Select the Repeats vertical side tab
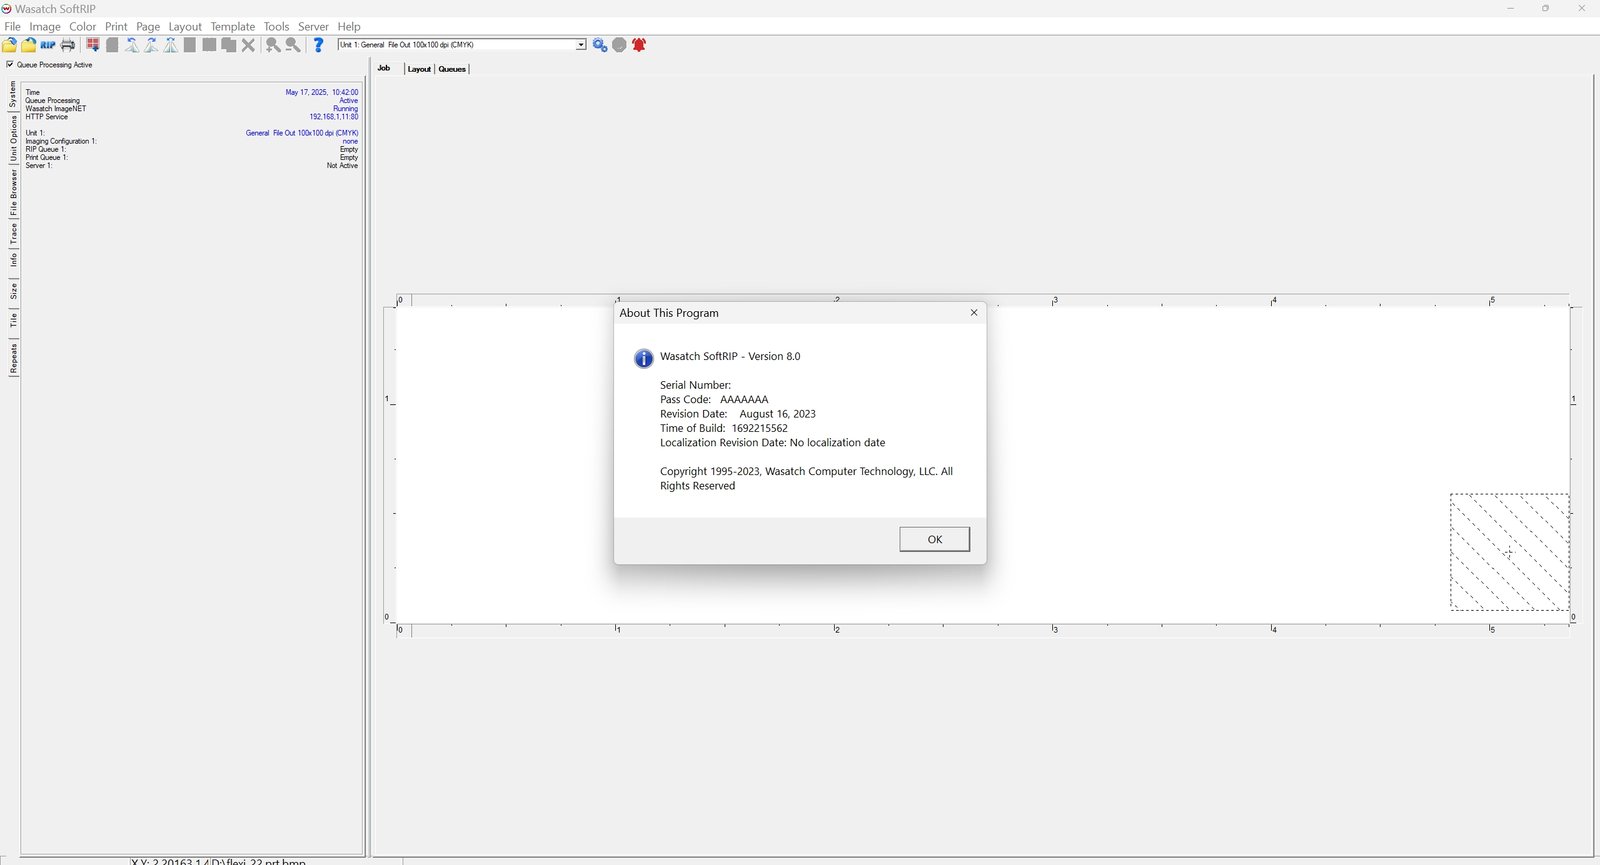The height and width of the screenshot is (865, 1600). click(13, 358)
